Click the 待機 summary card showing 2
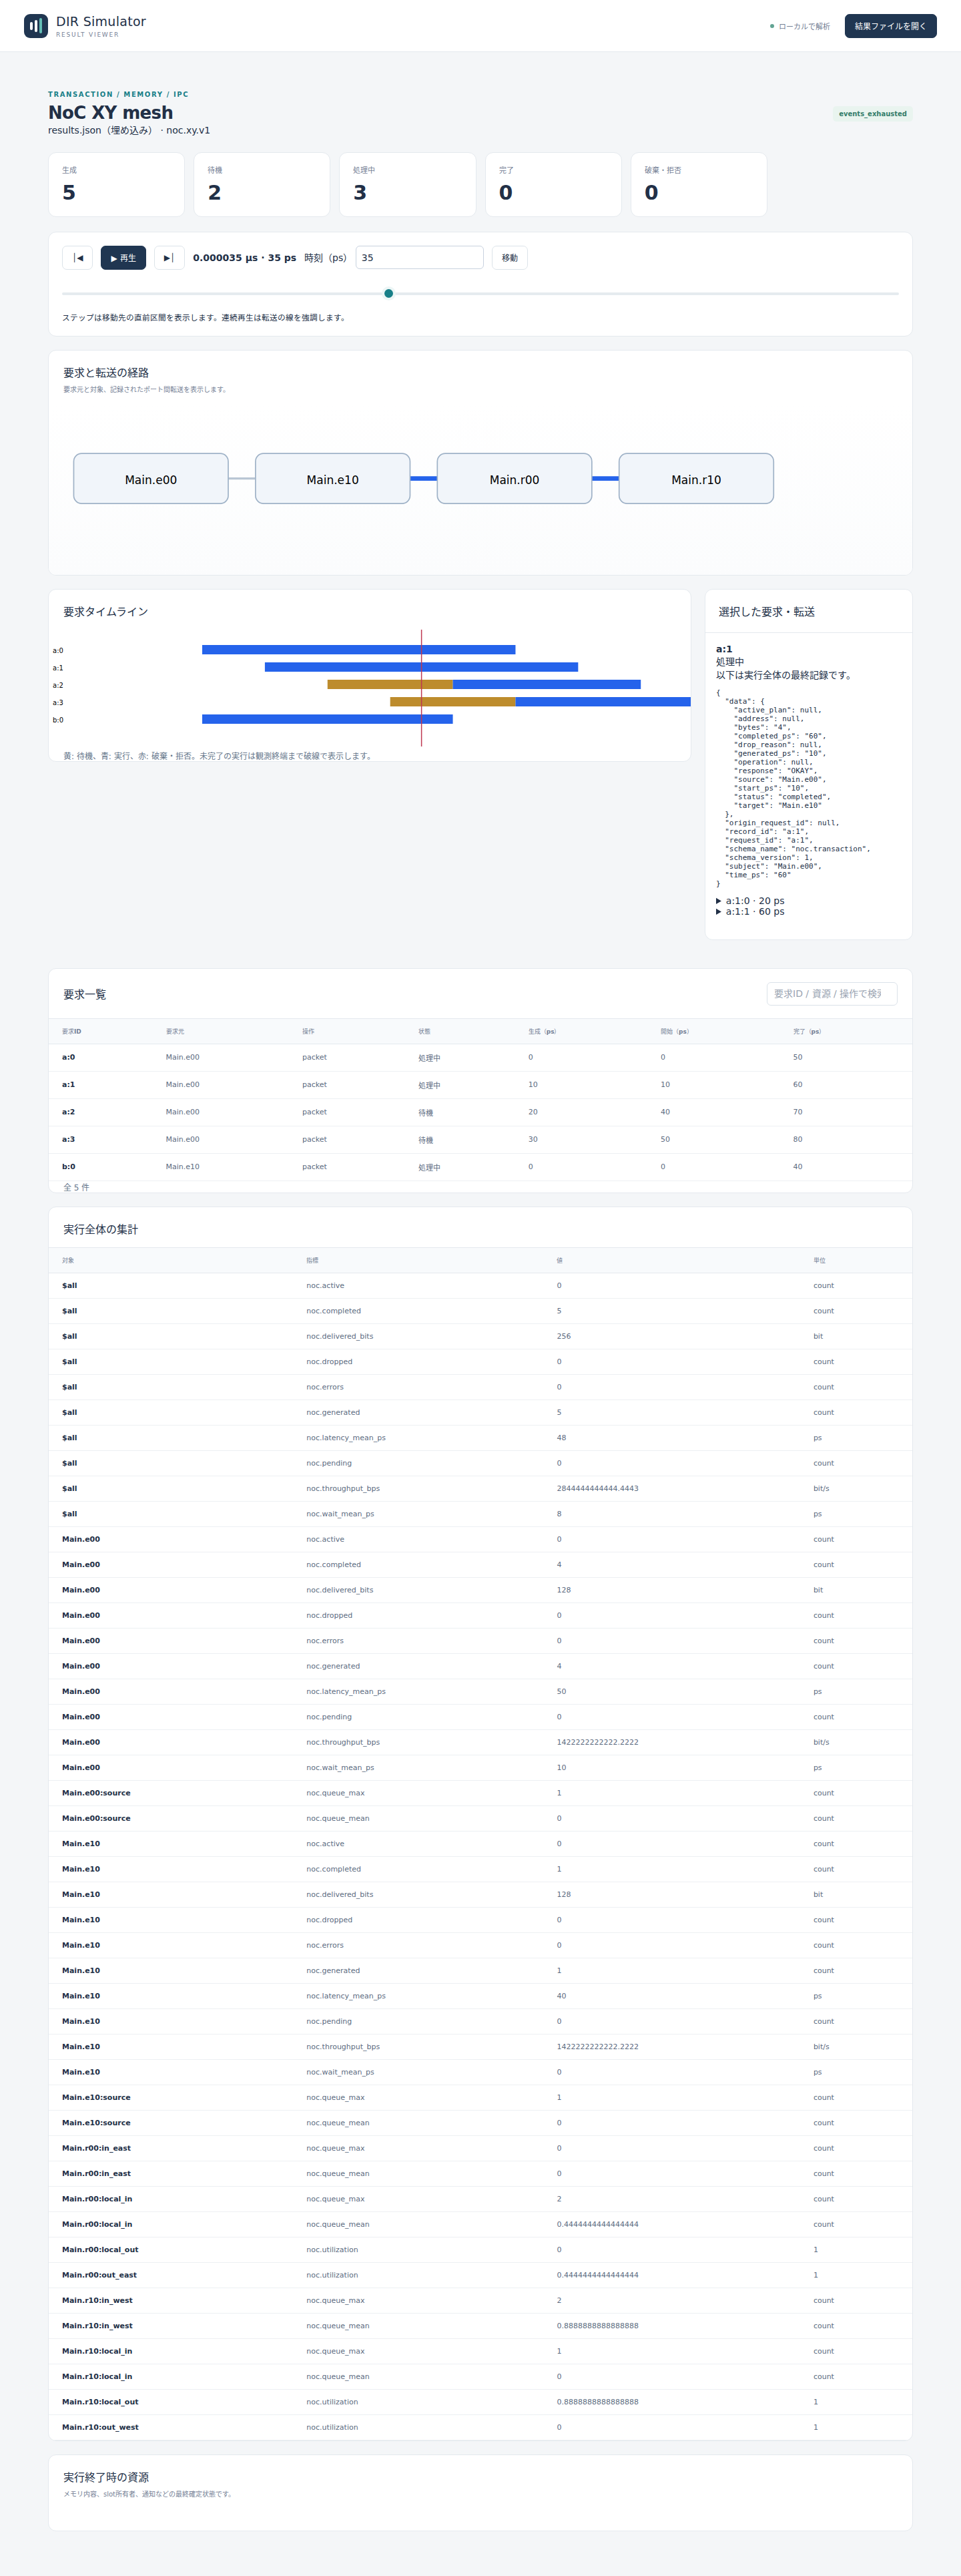This screenshot has width=961, height=2576. [x=262, y=184]
